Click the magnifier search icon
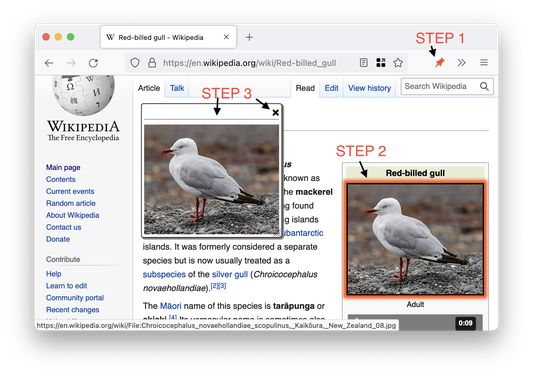The image size is (533, 376). pyautogui.click(x=484, y=86)
